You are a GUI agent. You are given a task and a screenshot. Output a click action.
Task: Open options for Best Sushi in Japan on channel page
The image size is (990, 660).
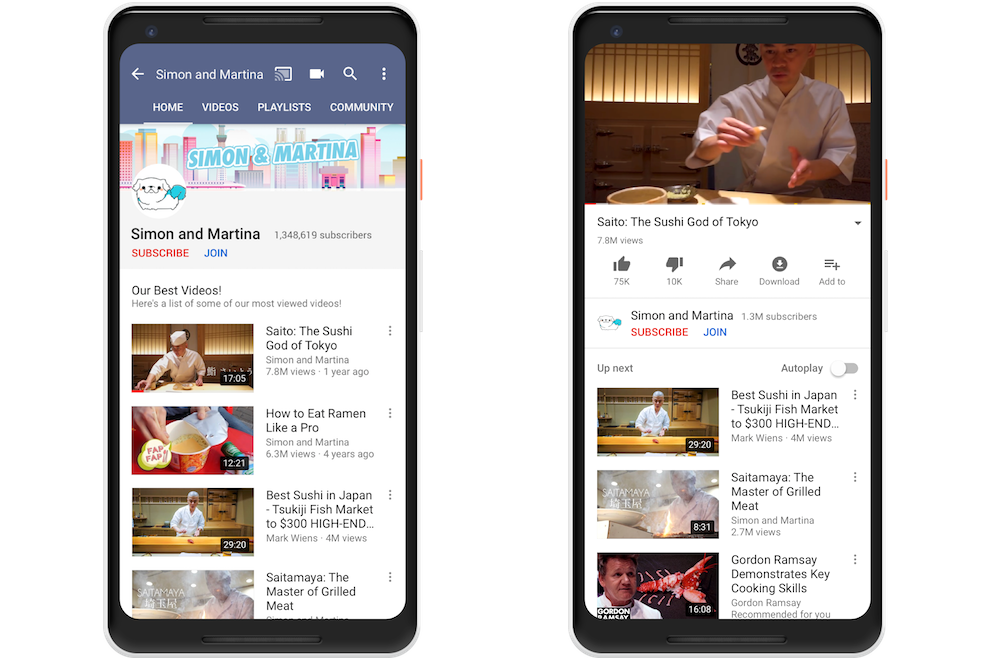tap(390, 495)
